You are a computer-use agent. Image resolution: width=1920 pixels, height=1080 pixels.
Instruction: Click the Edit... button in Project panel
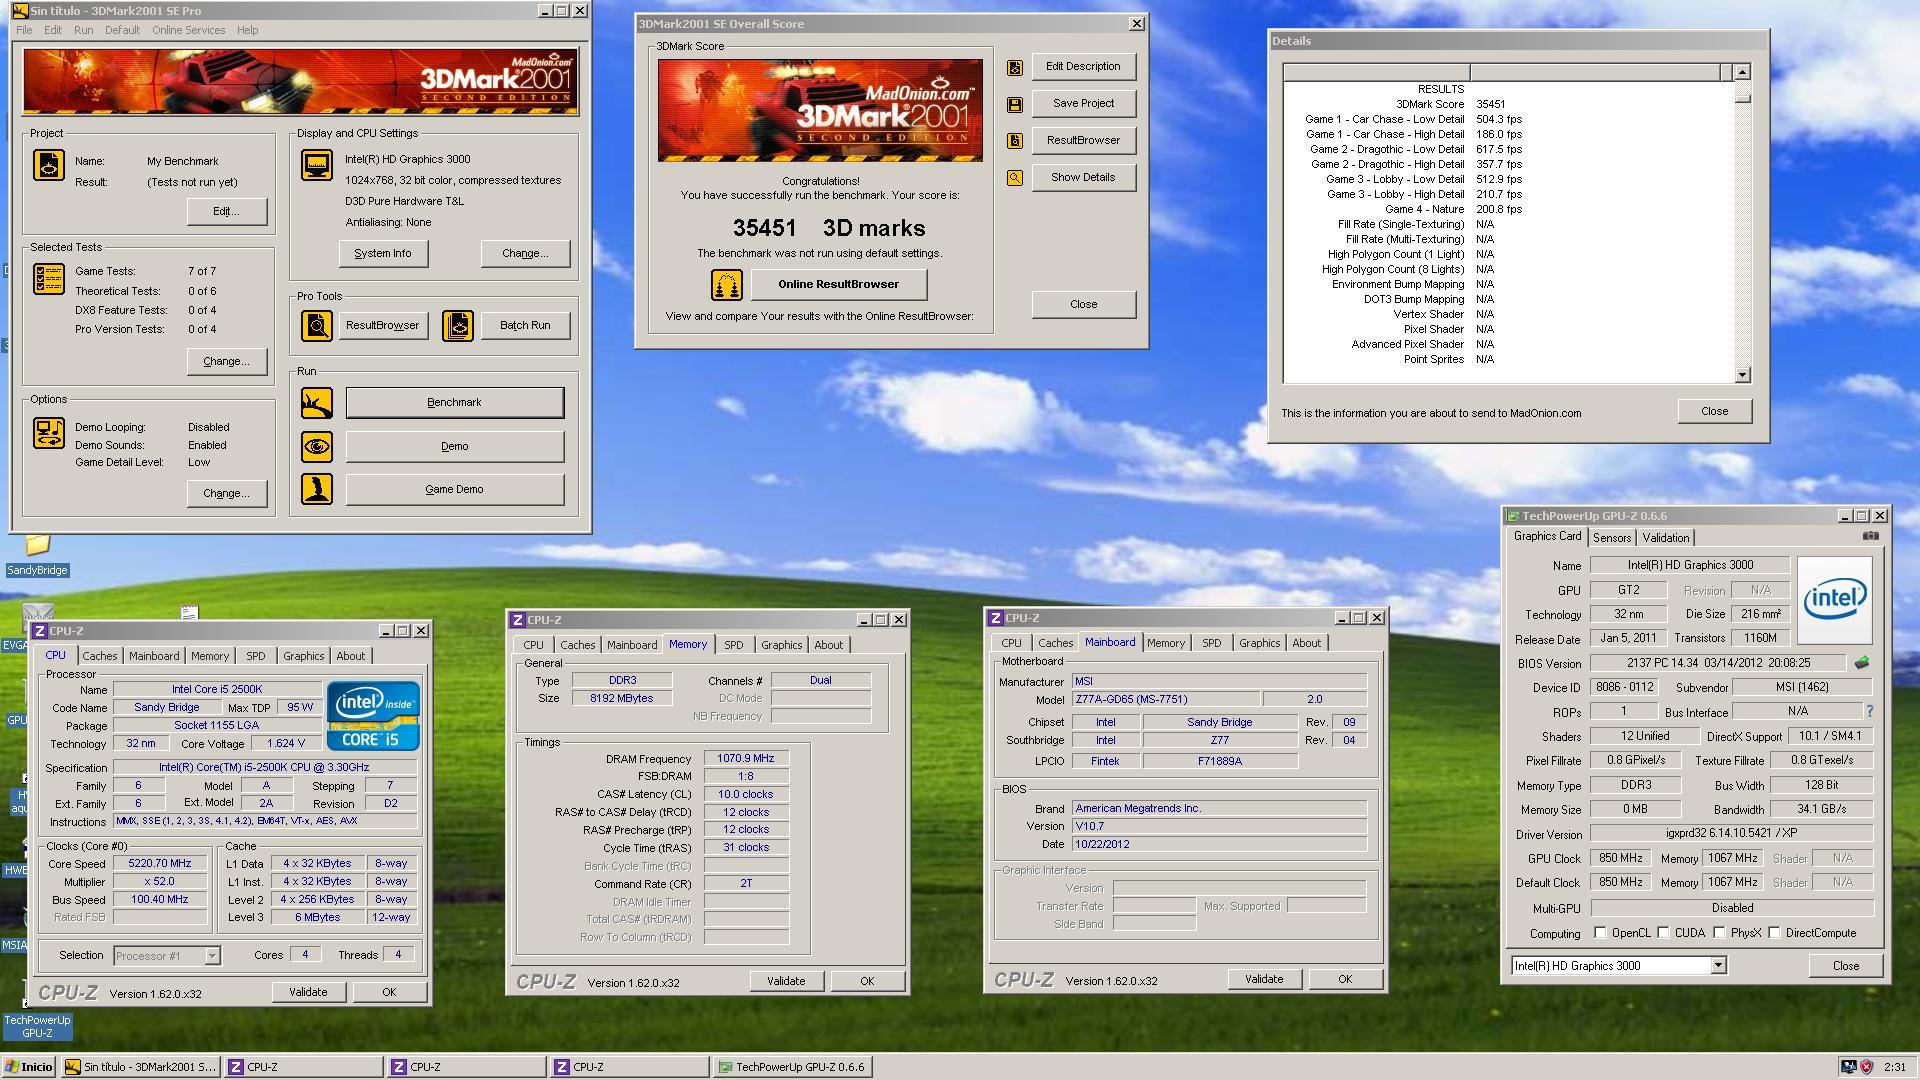coord(226,211)
